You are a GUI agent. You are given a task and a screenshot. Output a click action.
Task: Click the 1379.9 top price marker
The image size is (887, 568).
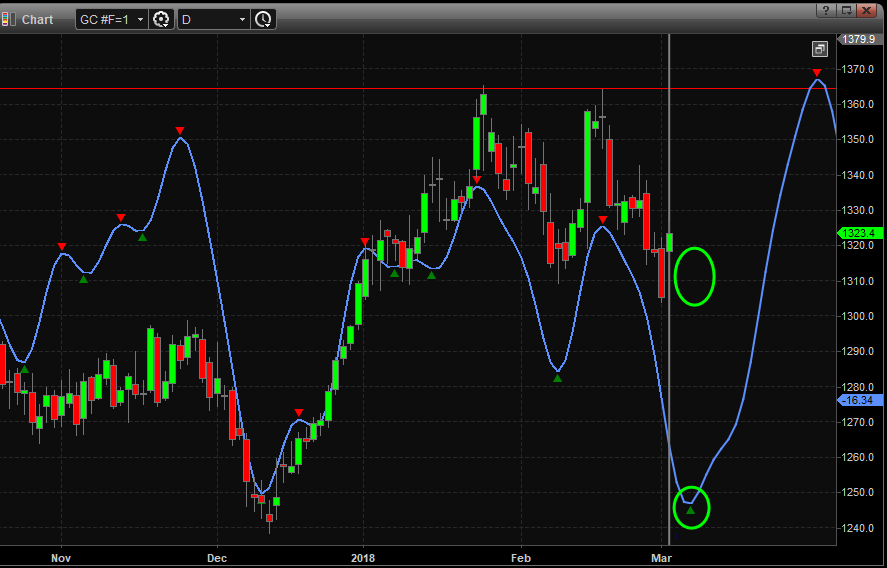tap(859, 39)
